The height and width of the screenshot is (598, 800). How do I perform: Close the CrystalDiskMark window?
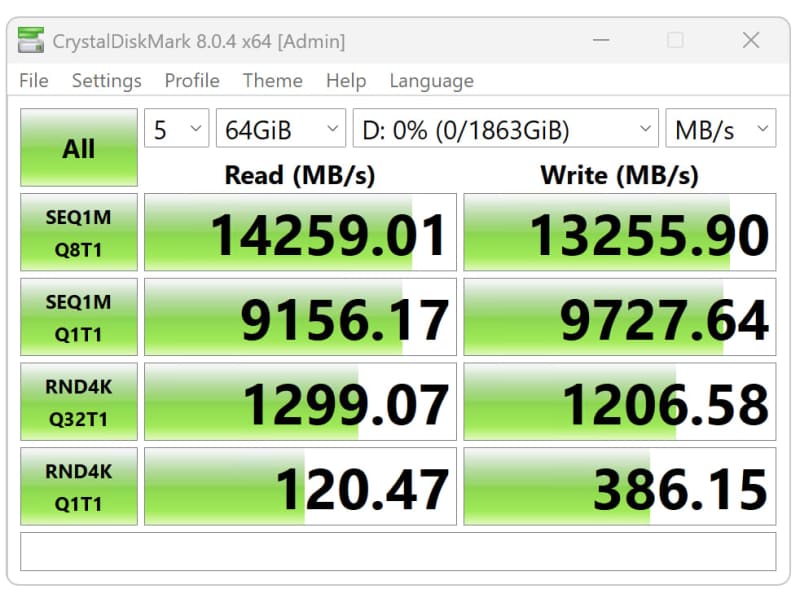click(x=751, y=41)
